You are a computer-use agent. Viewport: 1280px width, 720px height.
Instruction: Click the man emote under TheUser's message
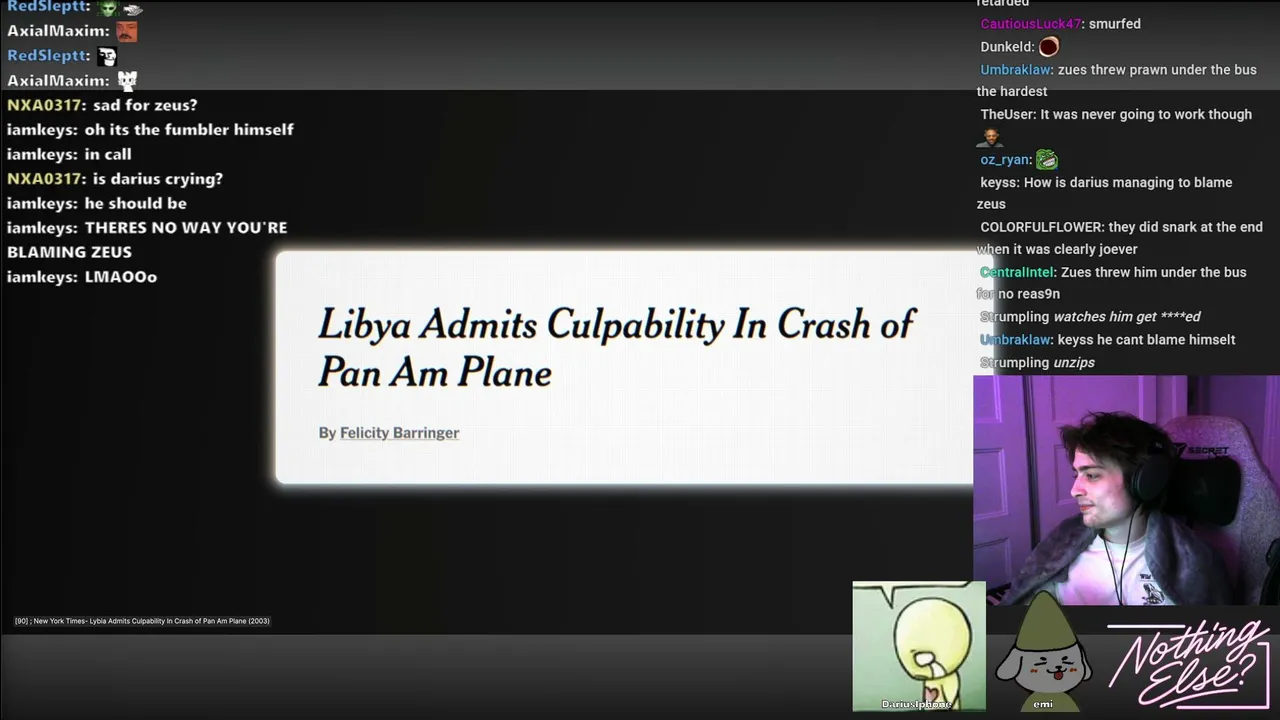(x=991, y=137)
